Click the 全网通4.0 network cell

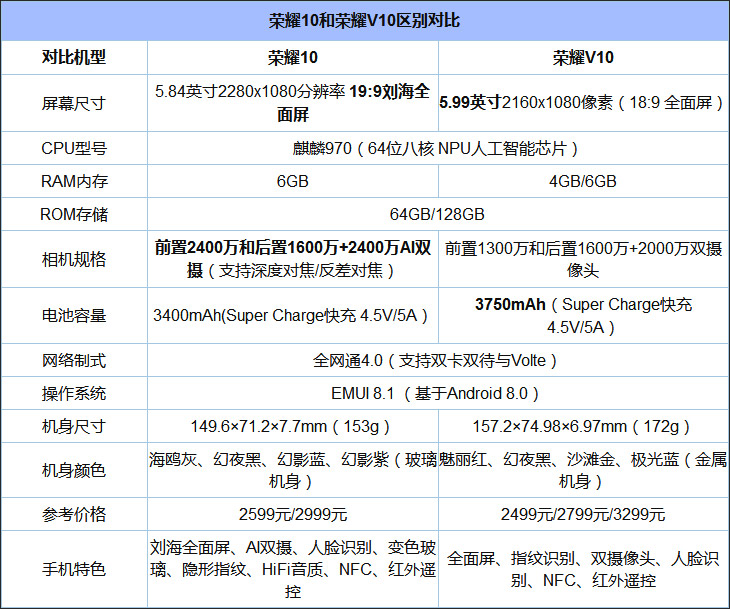click(438, 360)
